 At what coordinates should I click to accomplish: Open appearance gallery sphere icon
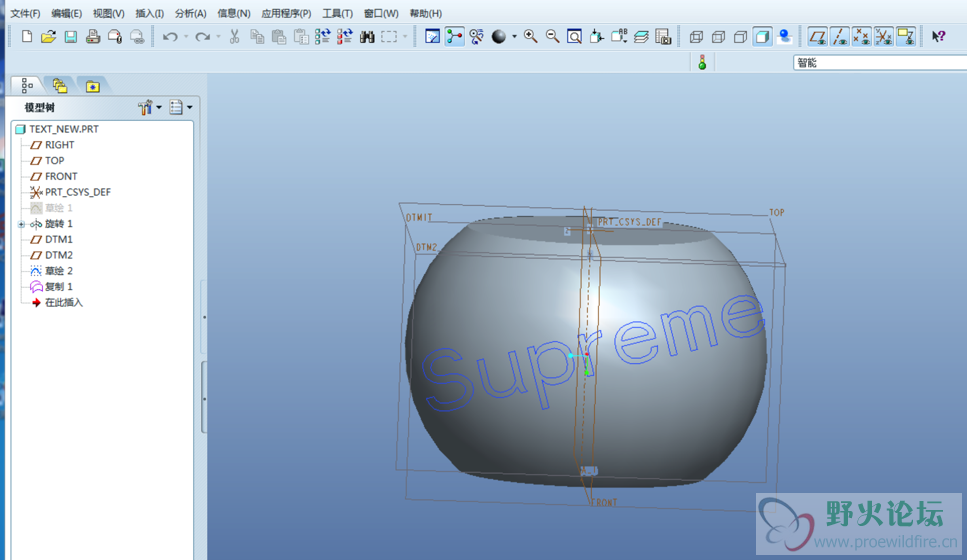click(498, 37)
